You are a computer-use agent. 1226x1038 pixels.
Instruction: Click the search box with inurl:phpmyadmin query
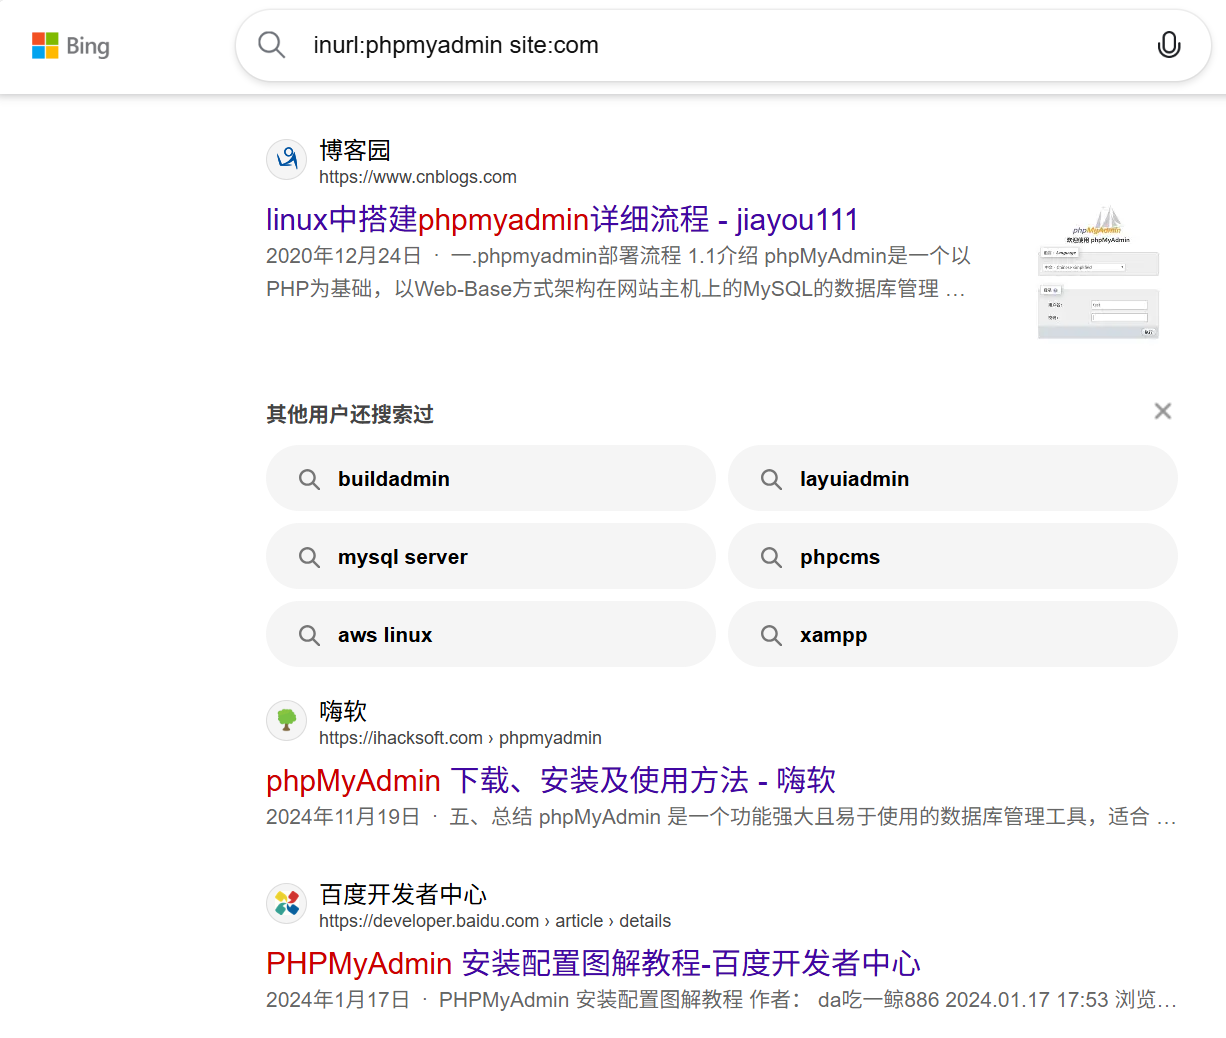coord(723,46)
